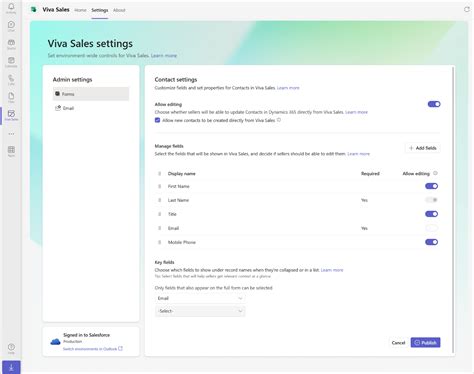The width and height of the screenshot is (474, 374).
Task: Click the Title field label
Action: tap(172, 214)
